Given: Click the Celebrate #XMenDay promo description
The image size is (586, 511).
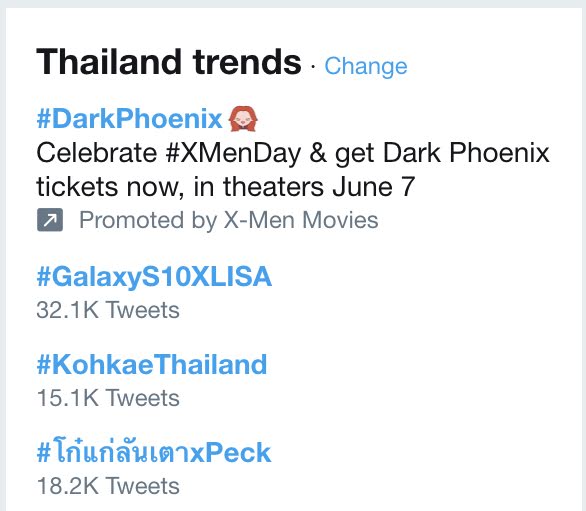Looking at the screenshot, I should tap(293, 170).
